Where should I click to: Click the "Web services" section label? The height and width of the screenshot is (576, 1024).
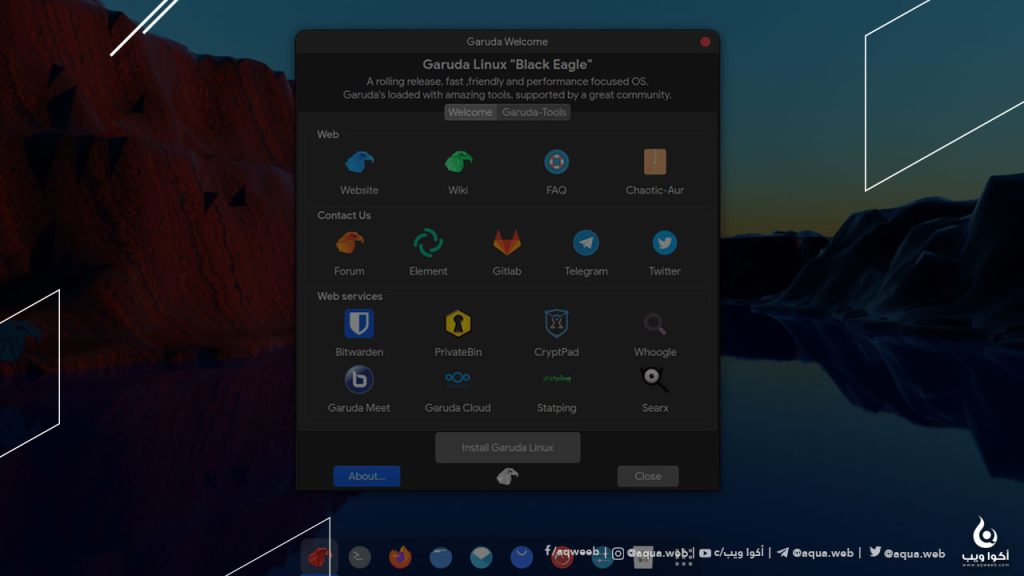pos(350,296)
